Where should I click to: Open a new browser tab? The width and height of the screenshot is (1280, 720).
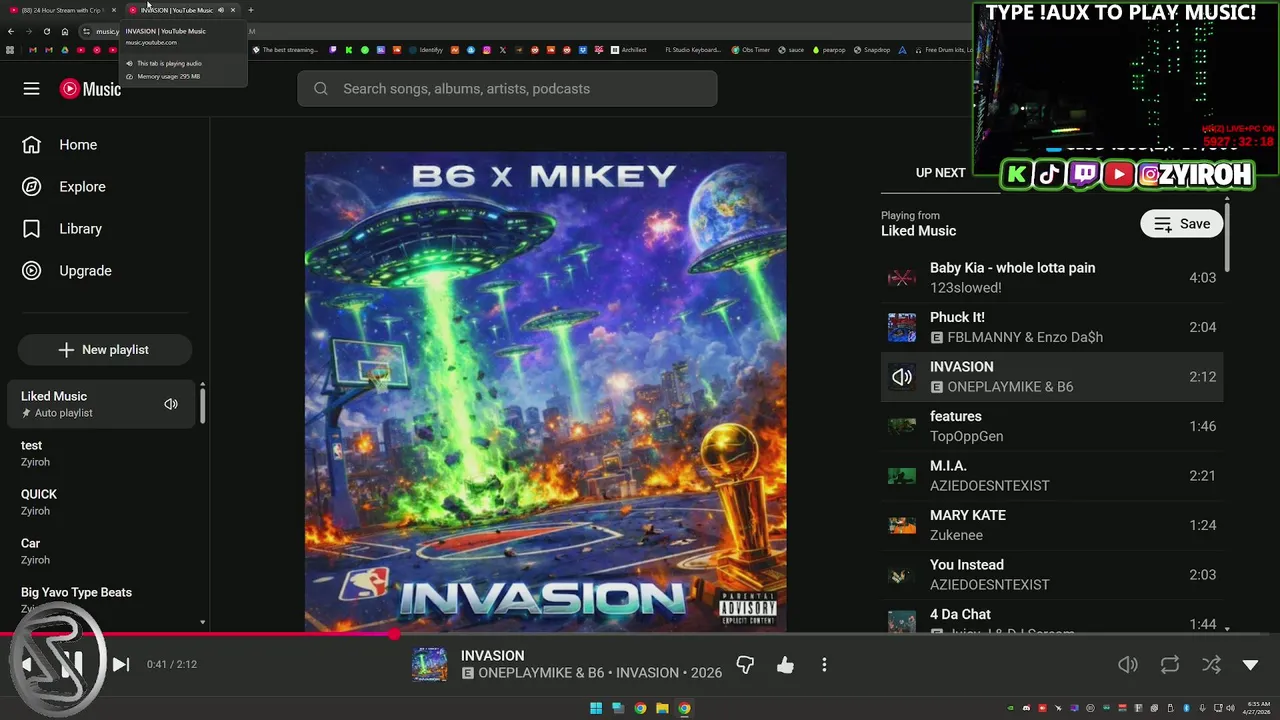coord(250,10)
